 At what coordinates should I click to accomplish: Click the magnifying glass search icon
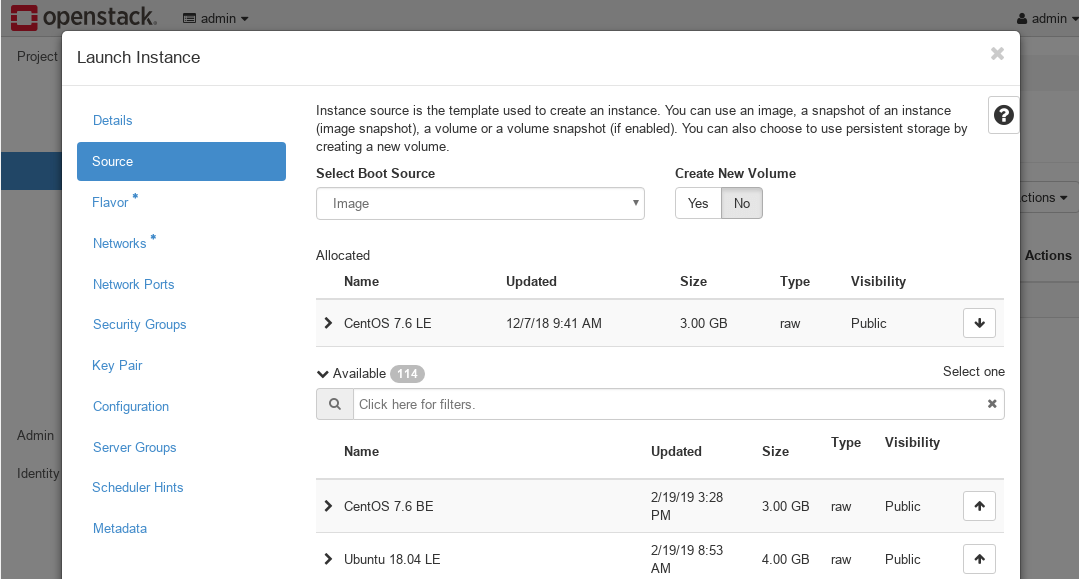[334, 404]
